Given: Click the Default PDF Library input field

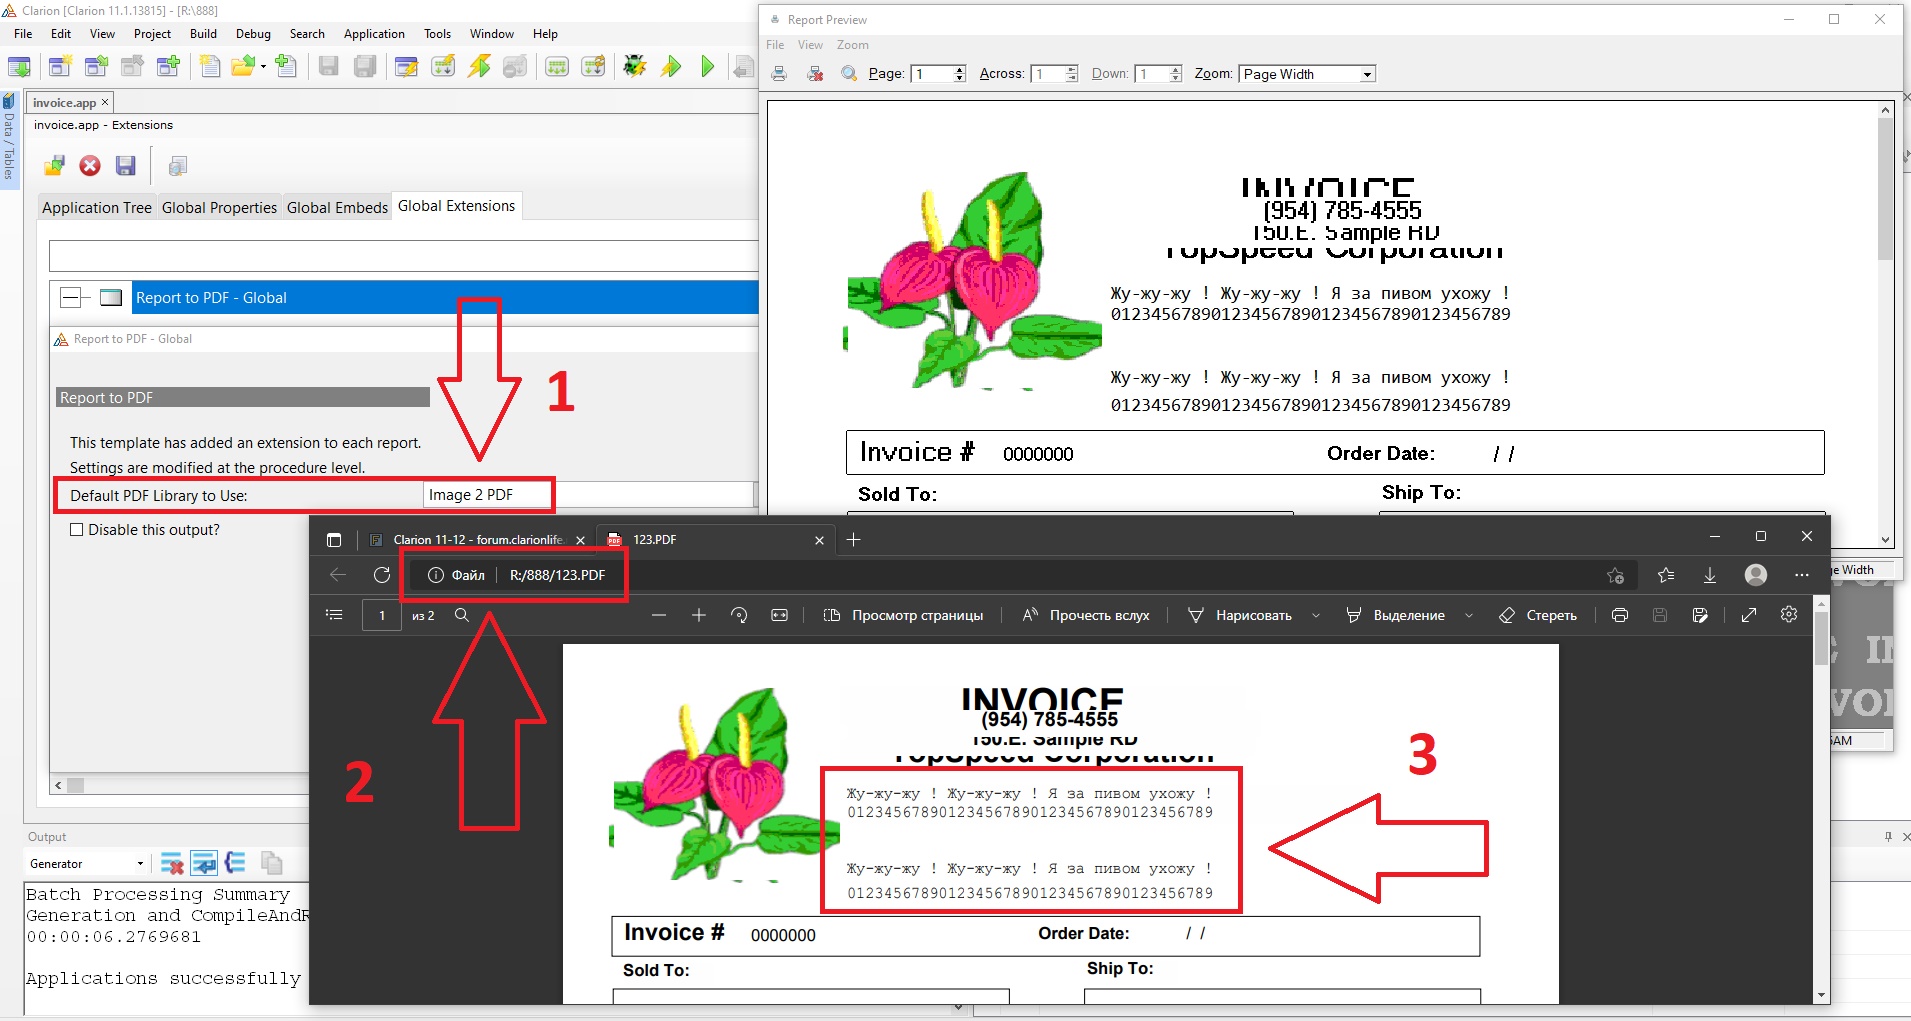Looking at the screenshot, I should pos(488,495).
